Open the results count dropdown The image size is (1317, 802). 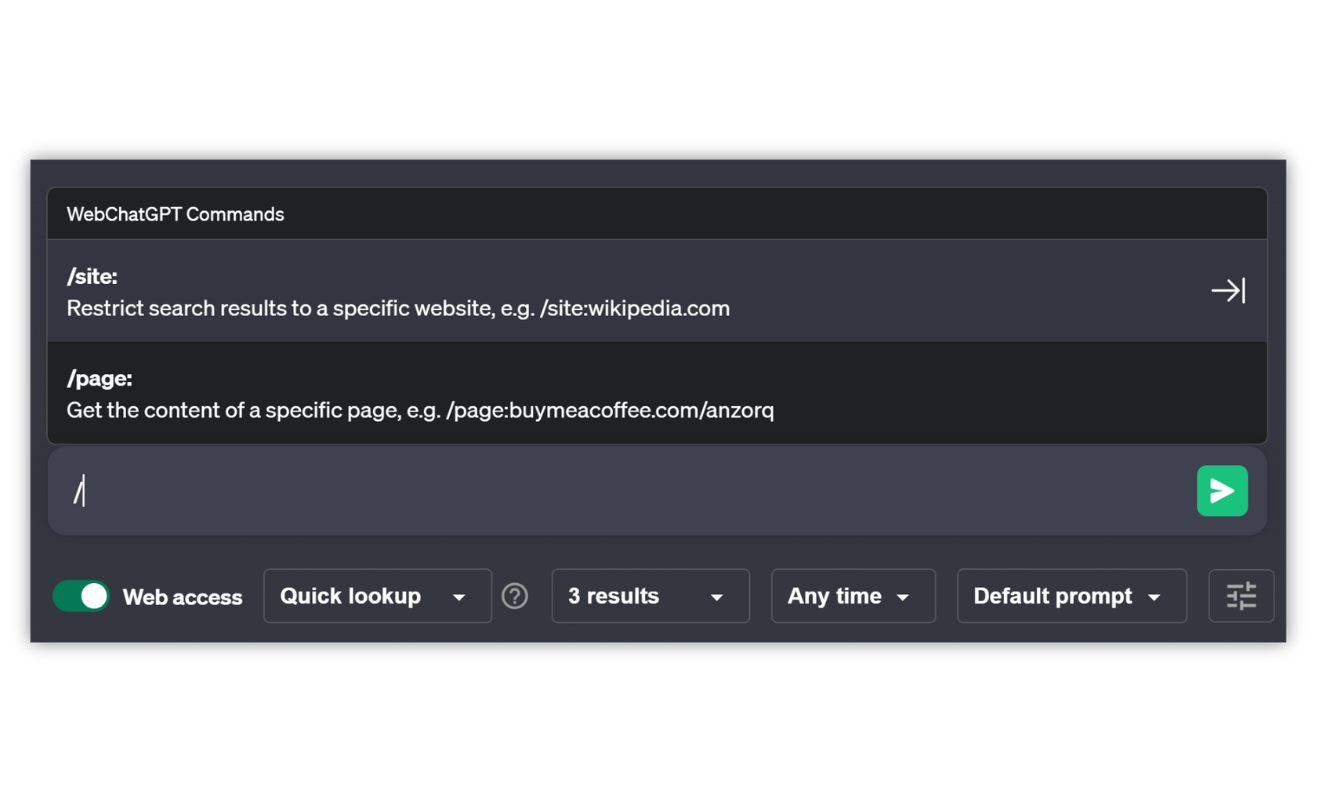click(x=650, y=596)
